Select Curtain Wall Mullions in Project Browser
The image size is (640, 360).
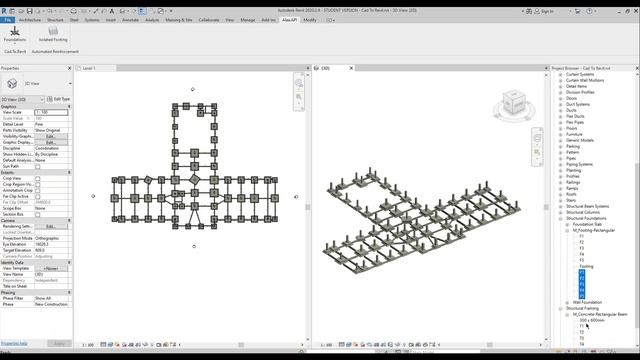point(585,80)
